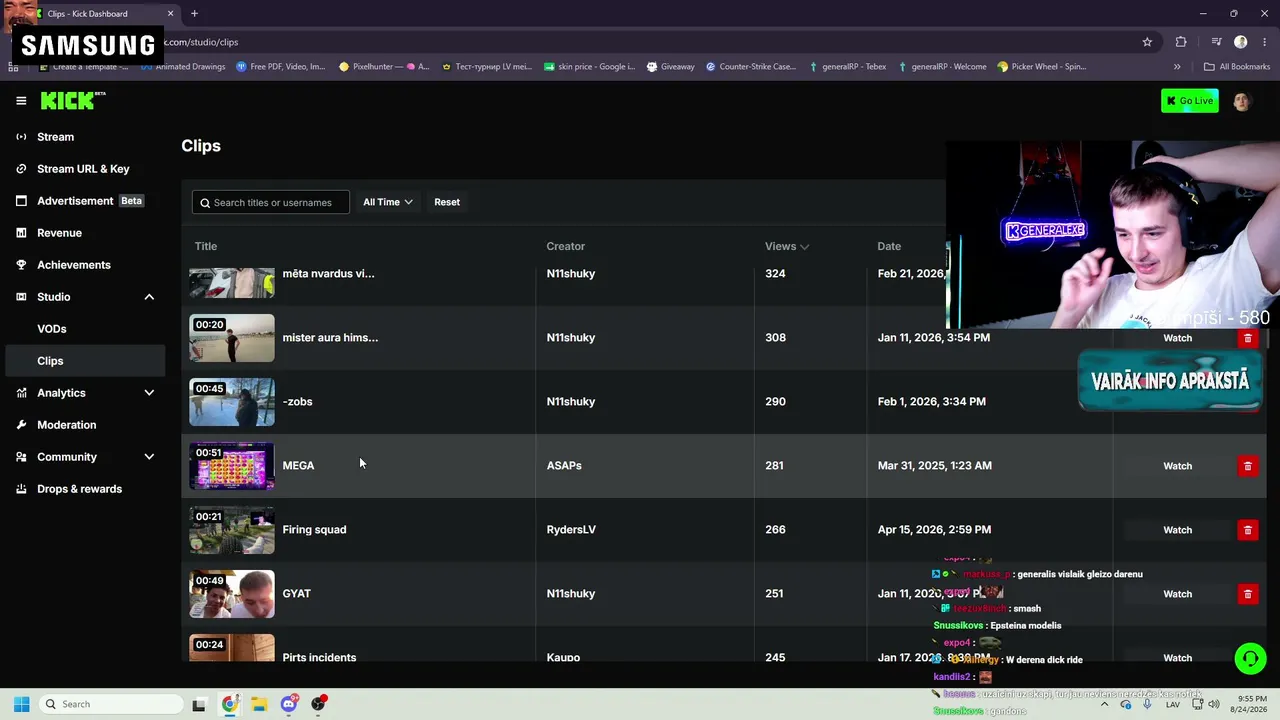Watch the GYAT clip
Viewport: 1280px width, 720px height.
coord(1177,594)
